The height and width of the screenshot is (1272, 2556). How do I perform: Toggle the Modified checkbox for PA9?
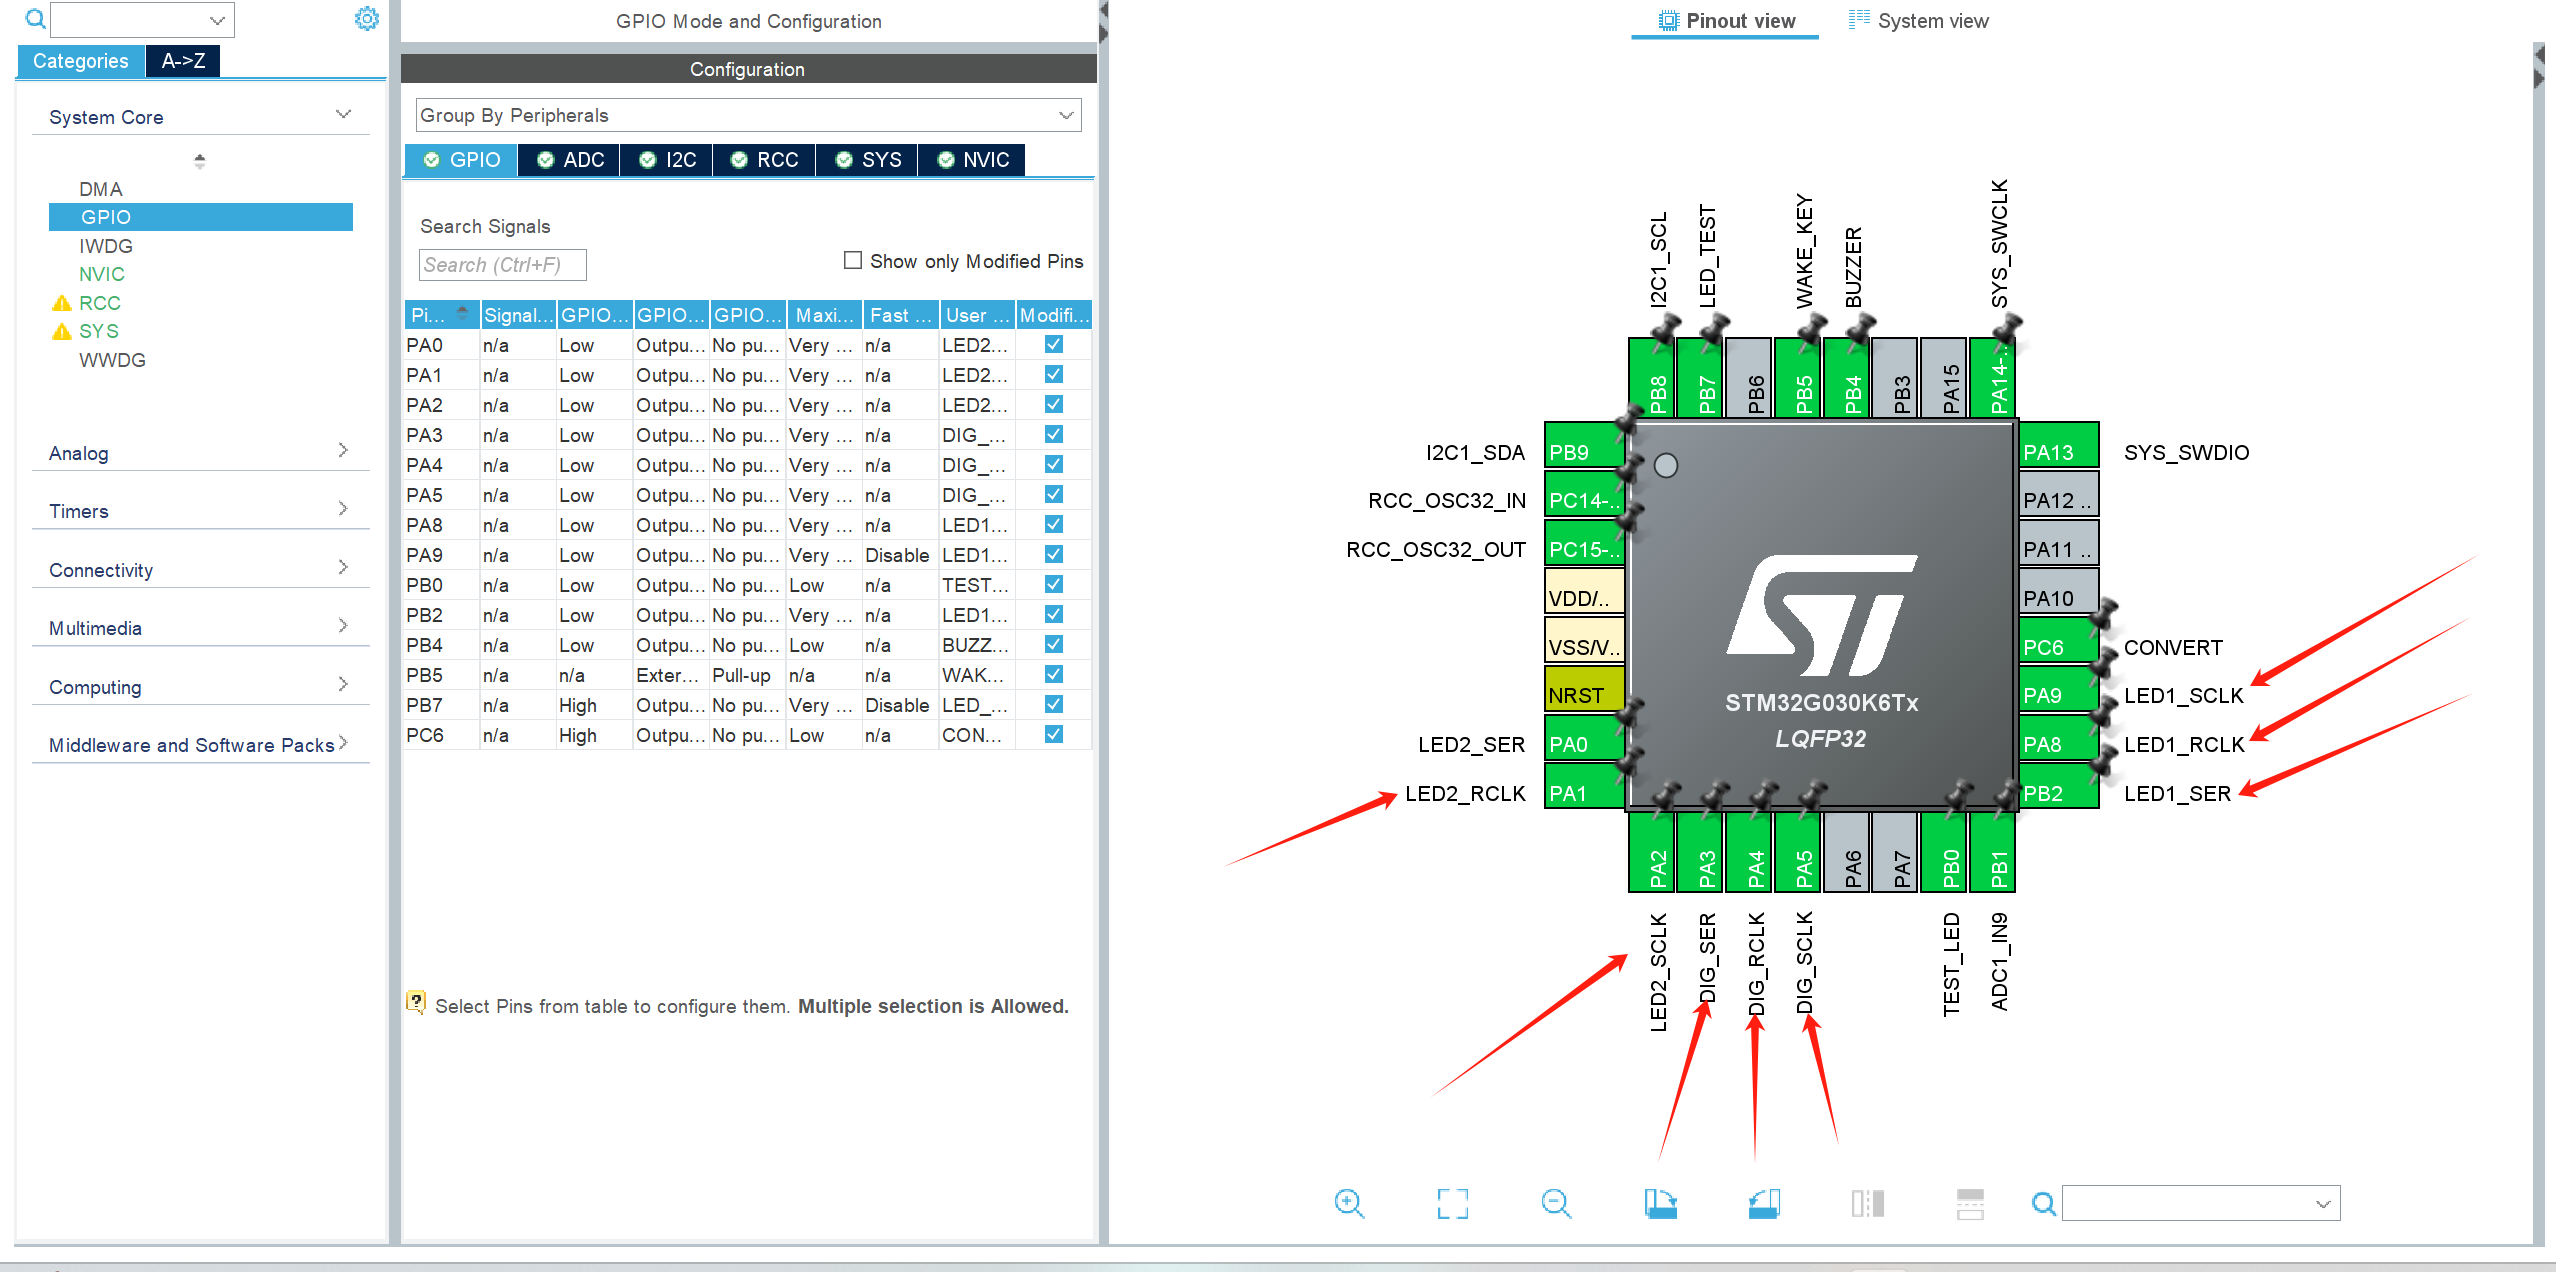[1053, 554]
